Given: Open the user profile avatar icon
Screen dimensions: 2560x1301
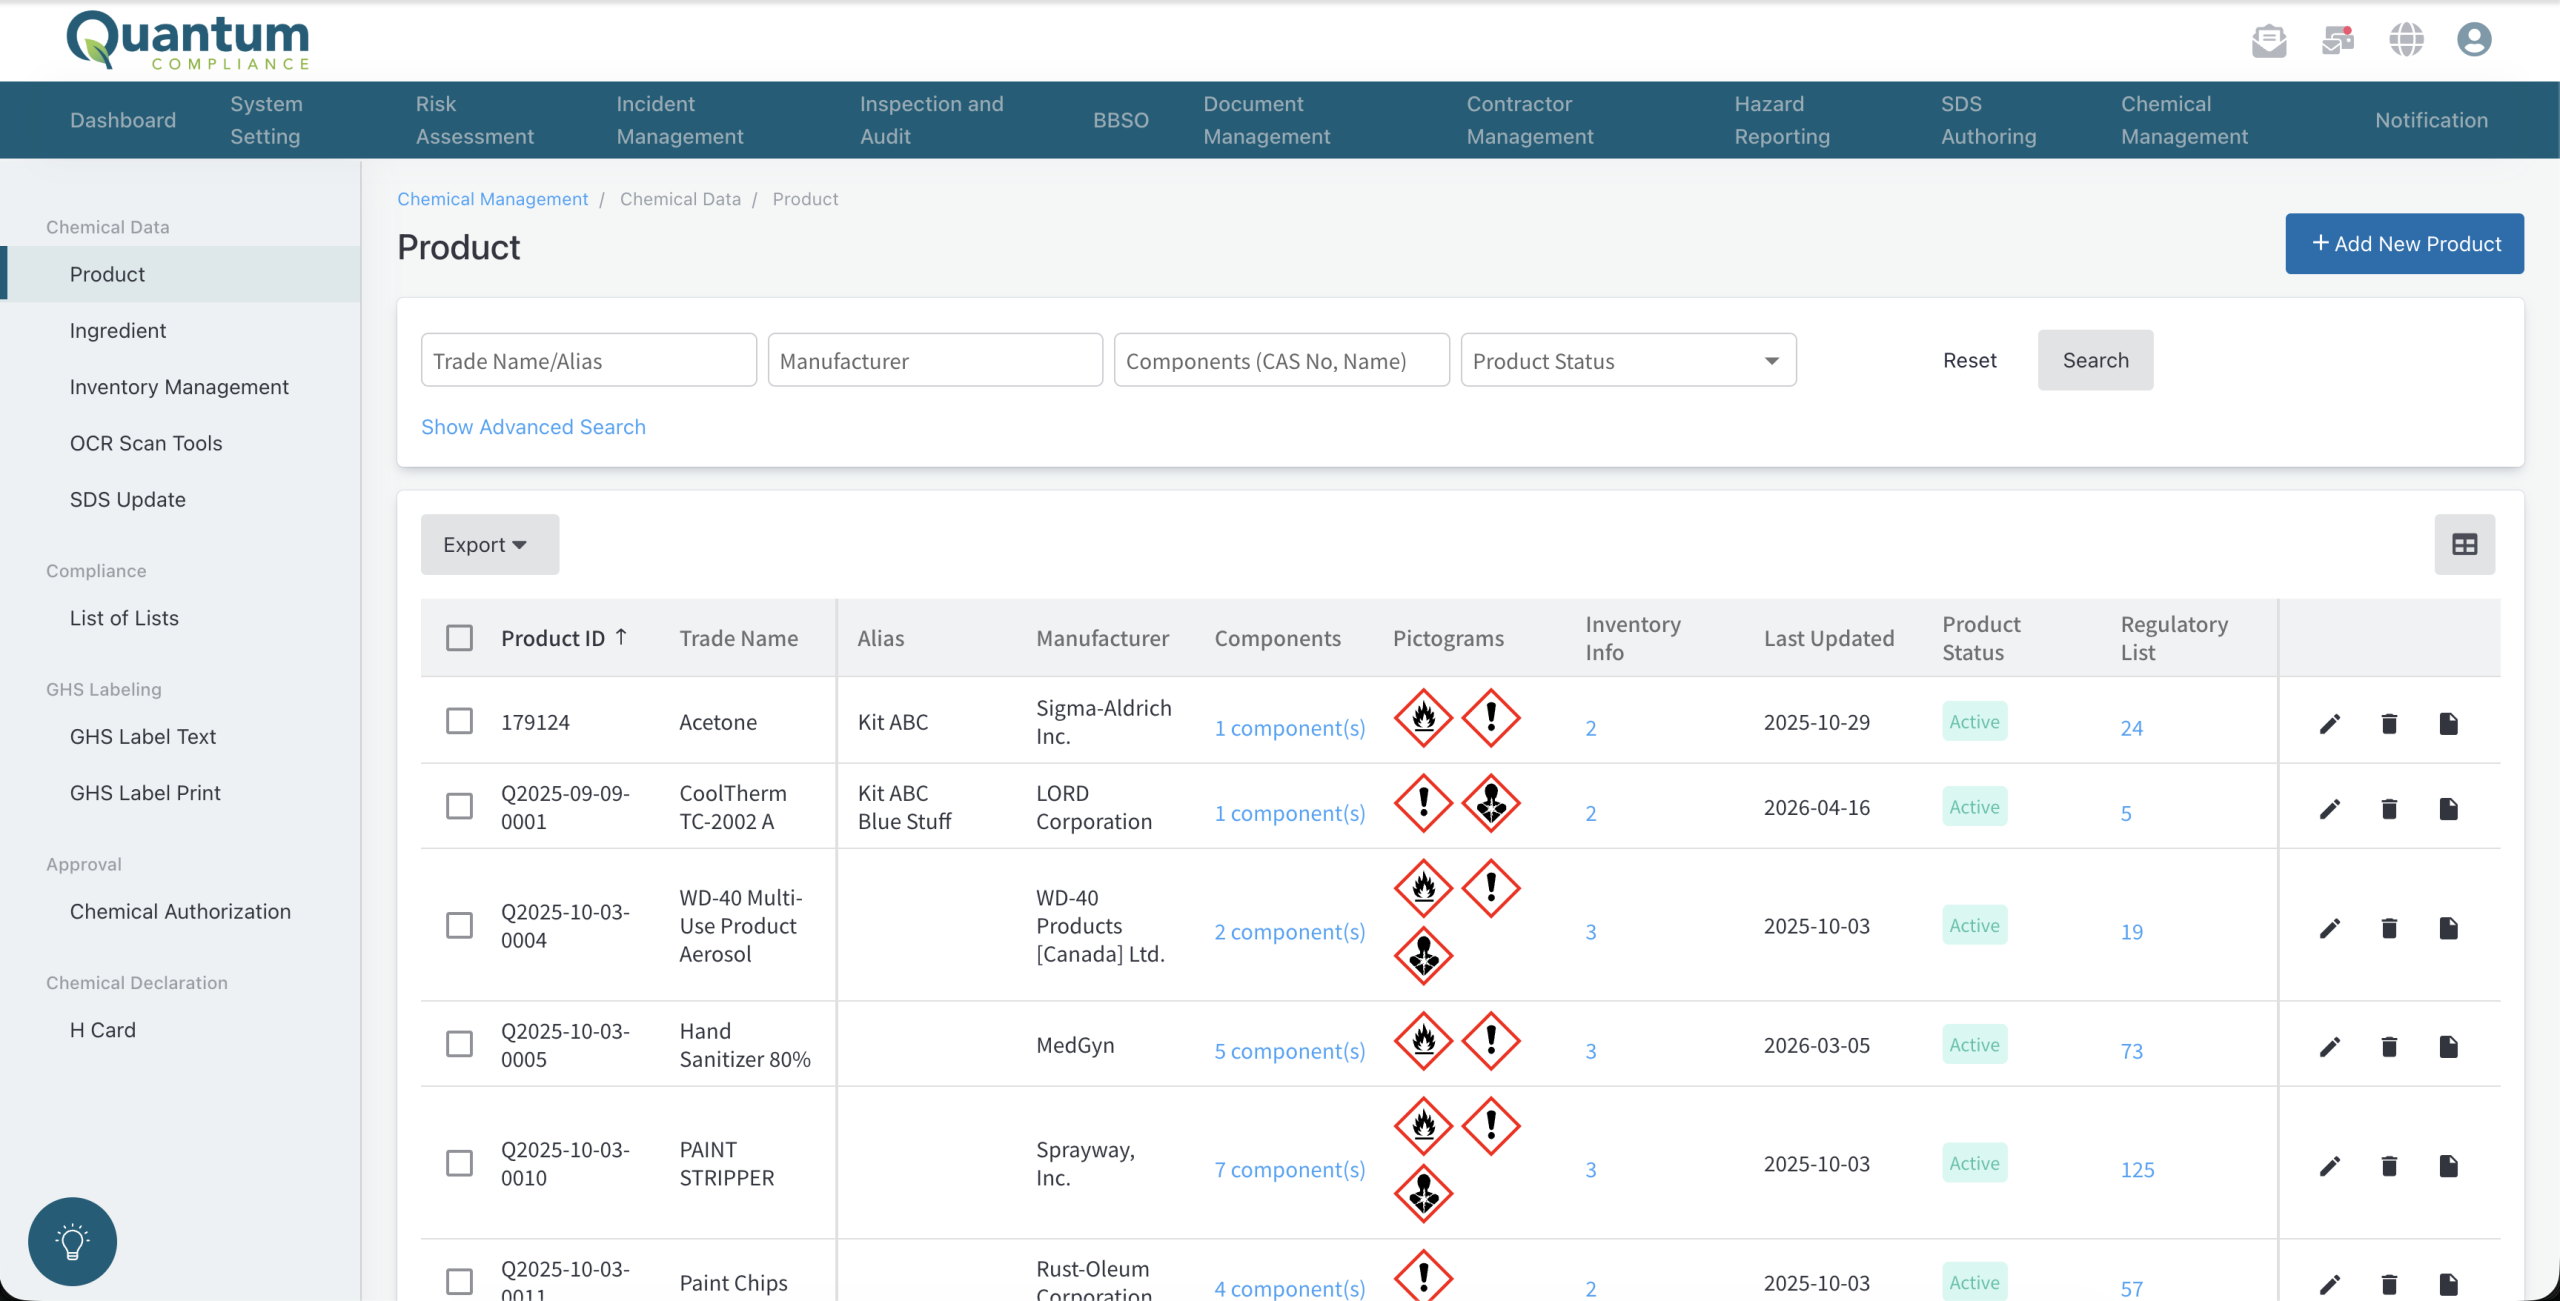Looking at the screenshot, I should 2474,40.
